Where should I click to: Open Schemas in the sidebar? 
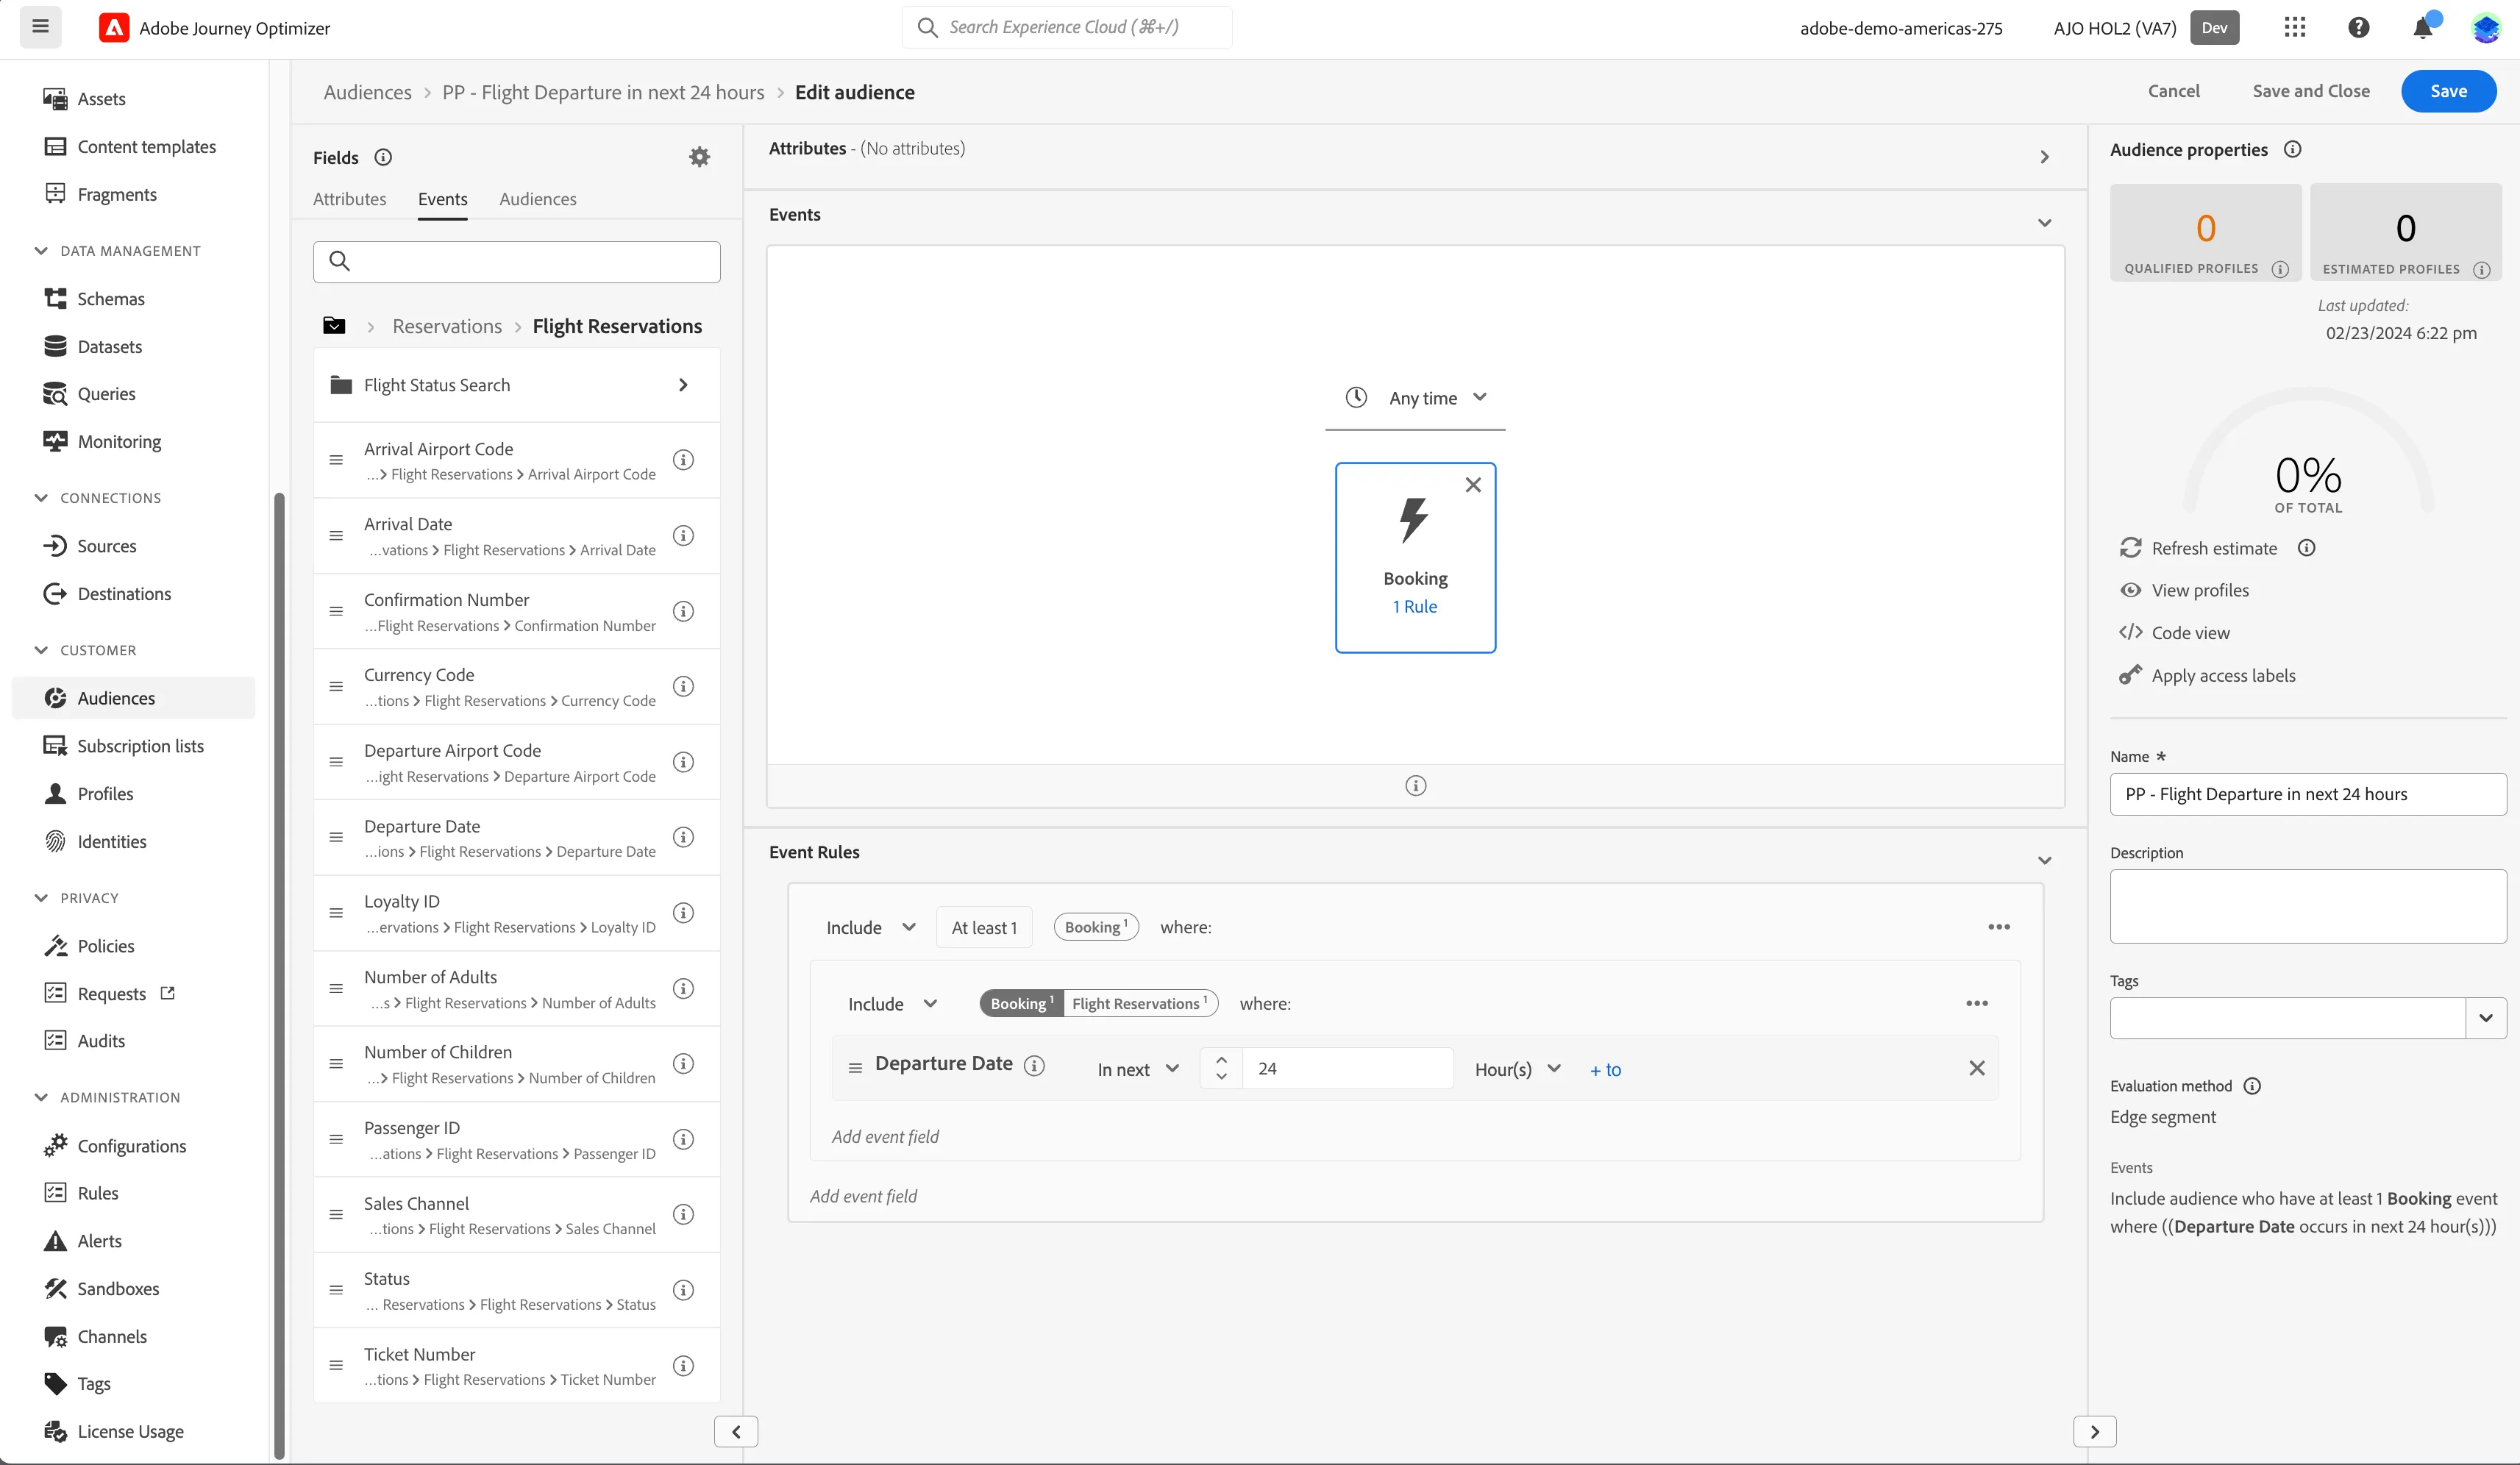110,299
